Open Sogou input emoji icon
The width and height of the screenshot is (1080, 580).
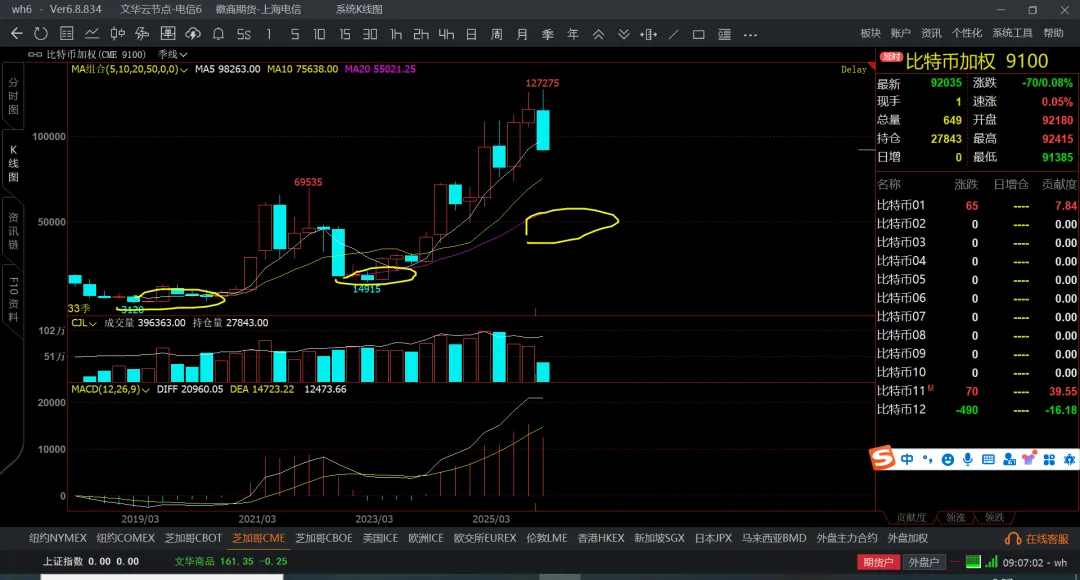(948, 459)
